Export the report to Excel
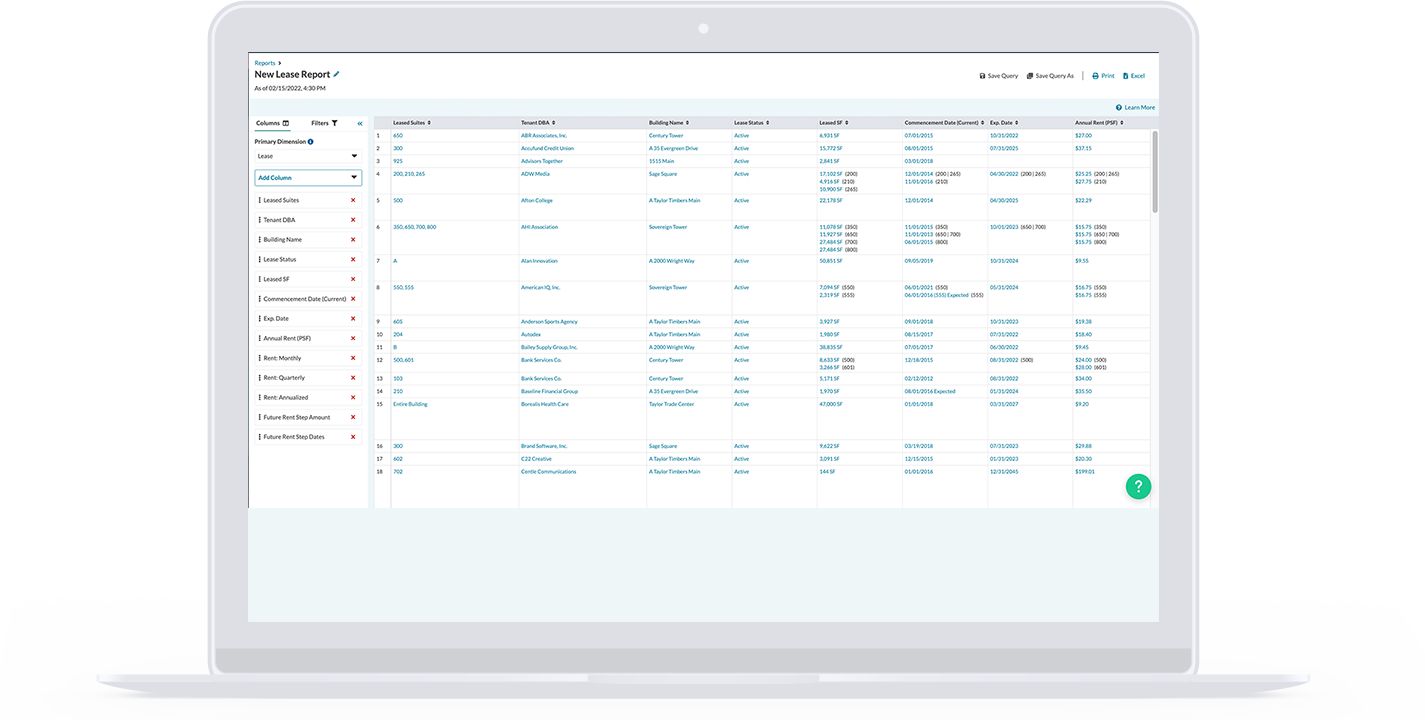Screen dimensions: 1425x720 point(1134,76)
